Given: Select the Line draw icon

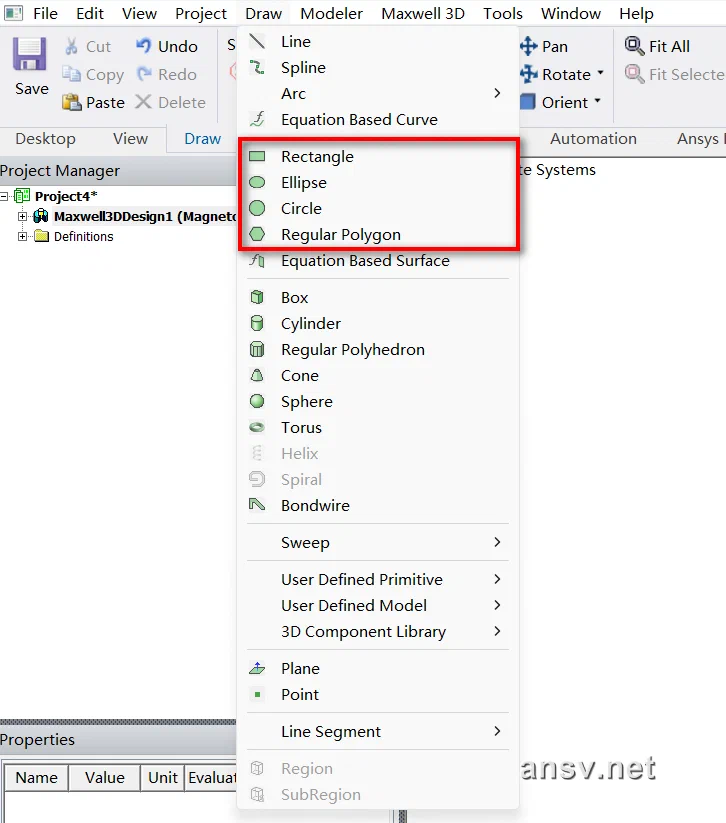Looking at the screenshot, I should [257, 41].
